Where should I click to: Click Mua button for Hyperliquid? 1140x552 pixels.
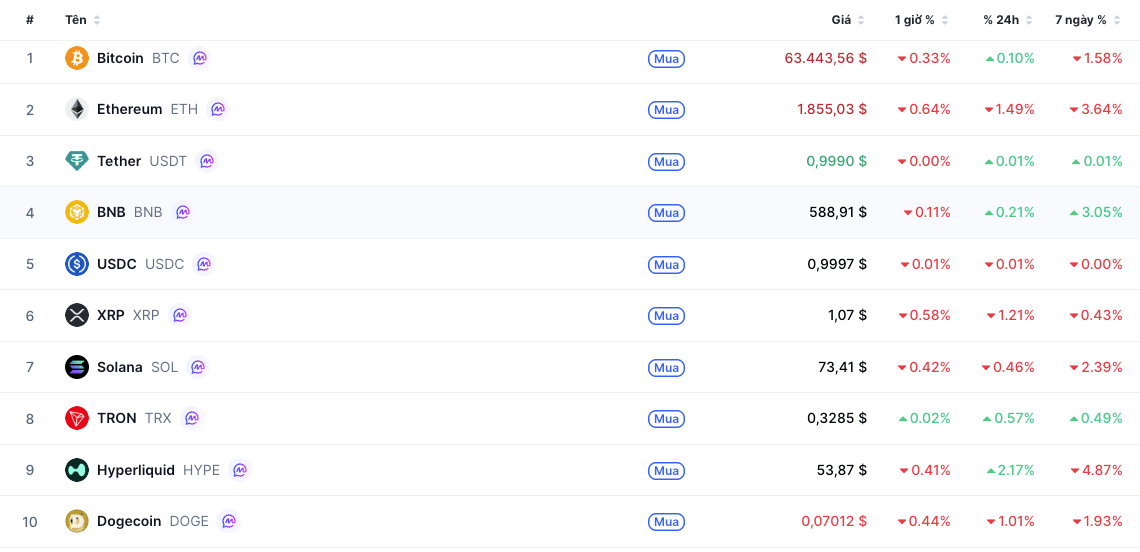[x=666, y=471]
